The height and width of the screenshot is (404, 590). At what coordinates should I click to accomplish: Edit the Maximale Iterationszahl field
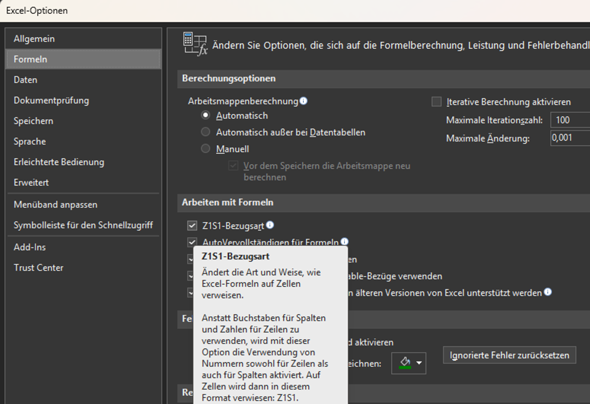coord(570,120)
